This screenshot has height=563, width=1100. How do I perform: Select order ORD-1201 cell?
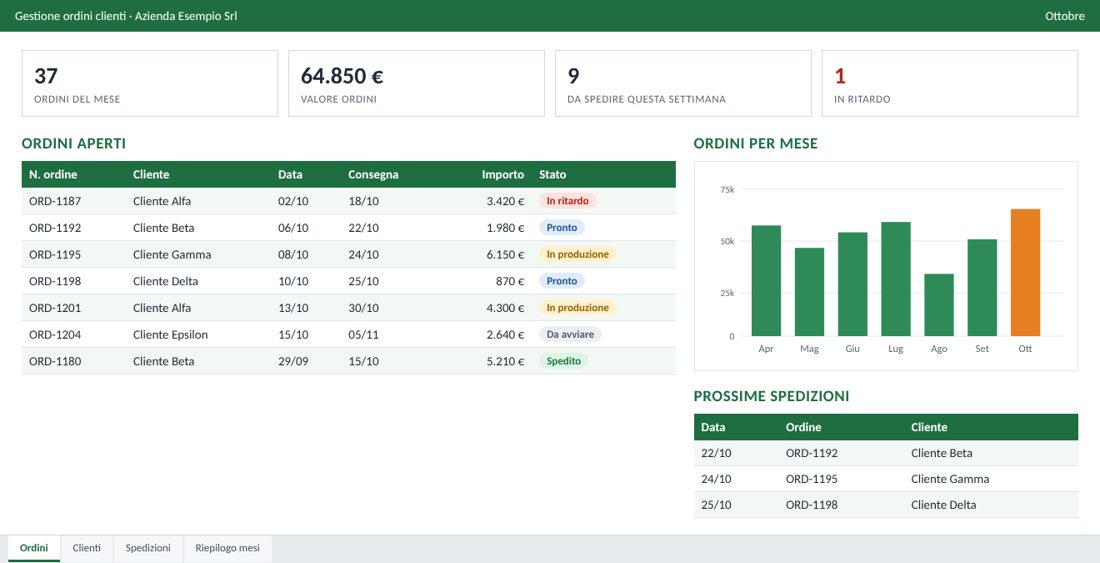pos(55,308)
